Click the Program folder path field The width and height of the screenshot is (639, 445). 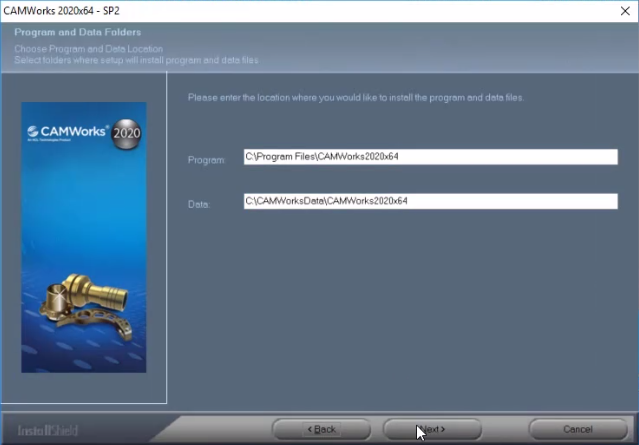pos(431,157)
